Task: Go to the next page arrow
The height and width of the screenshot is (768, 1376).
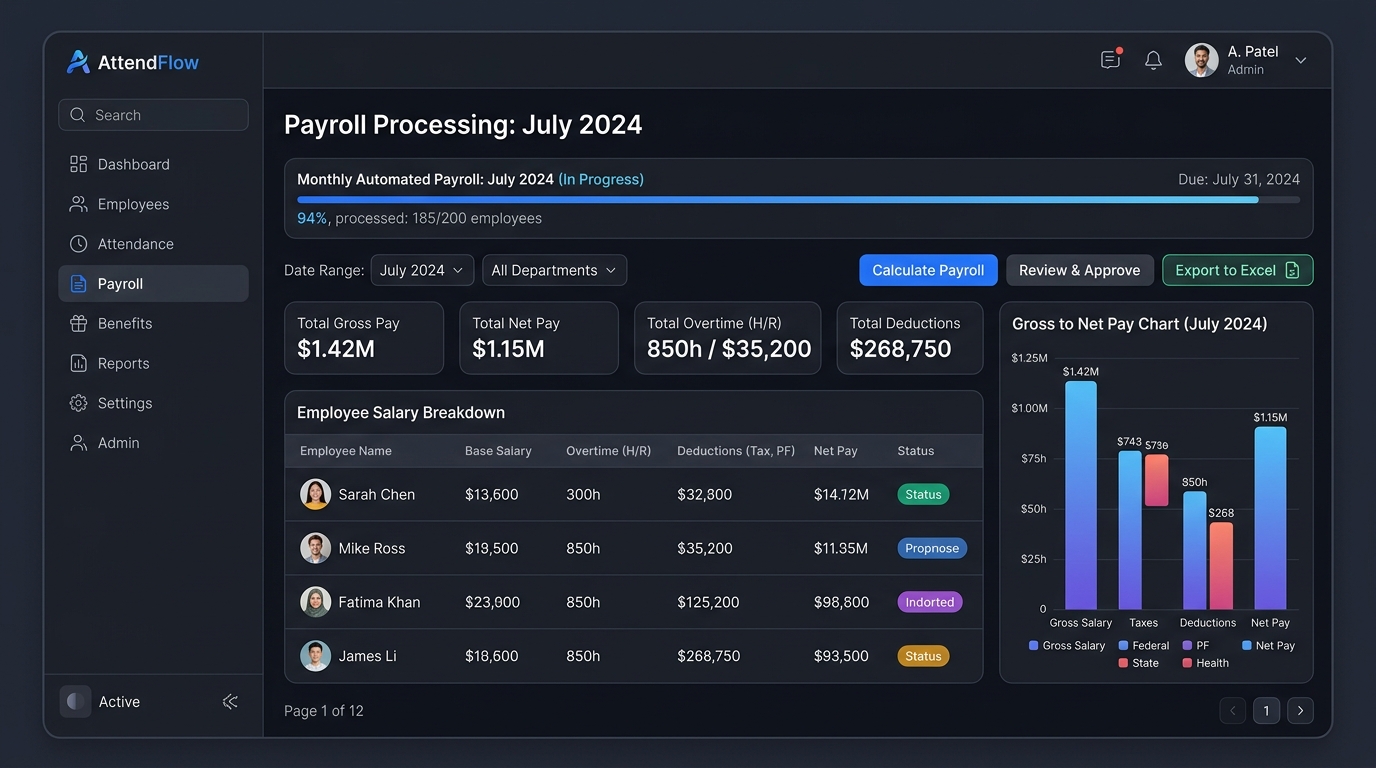Action: (1300, 711)
